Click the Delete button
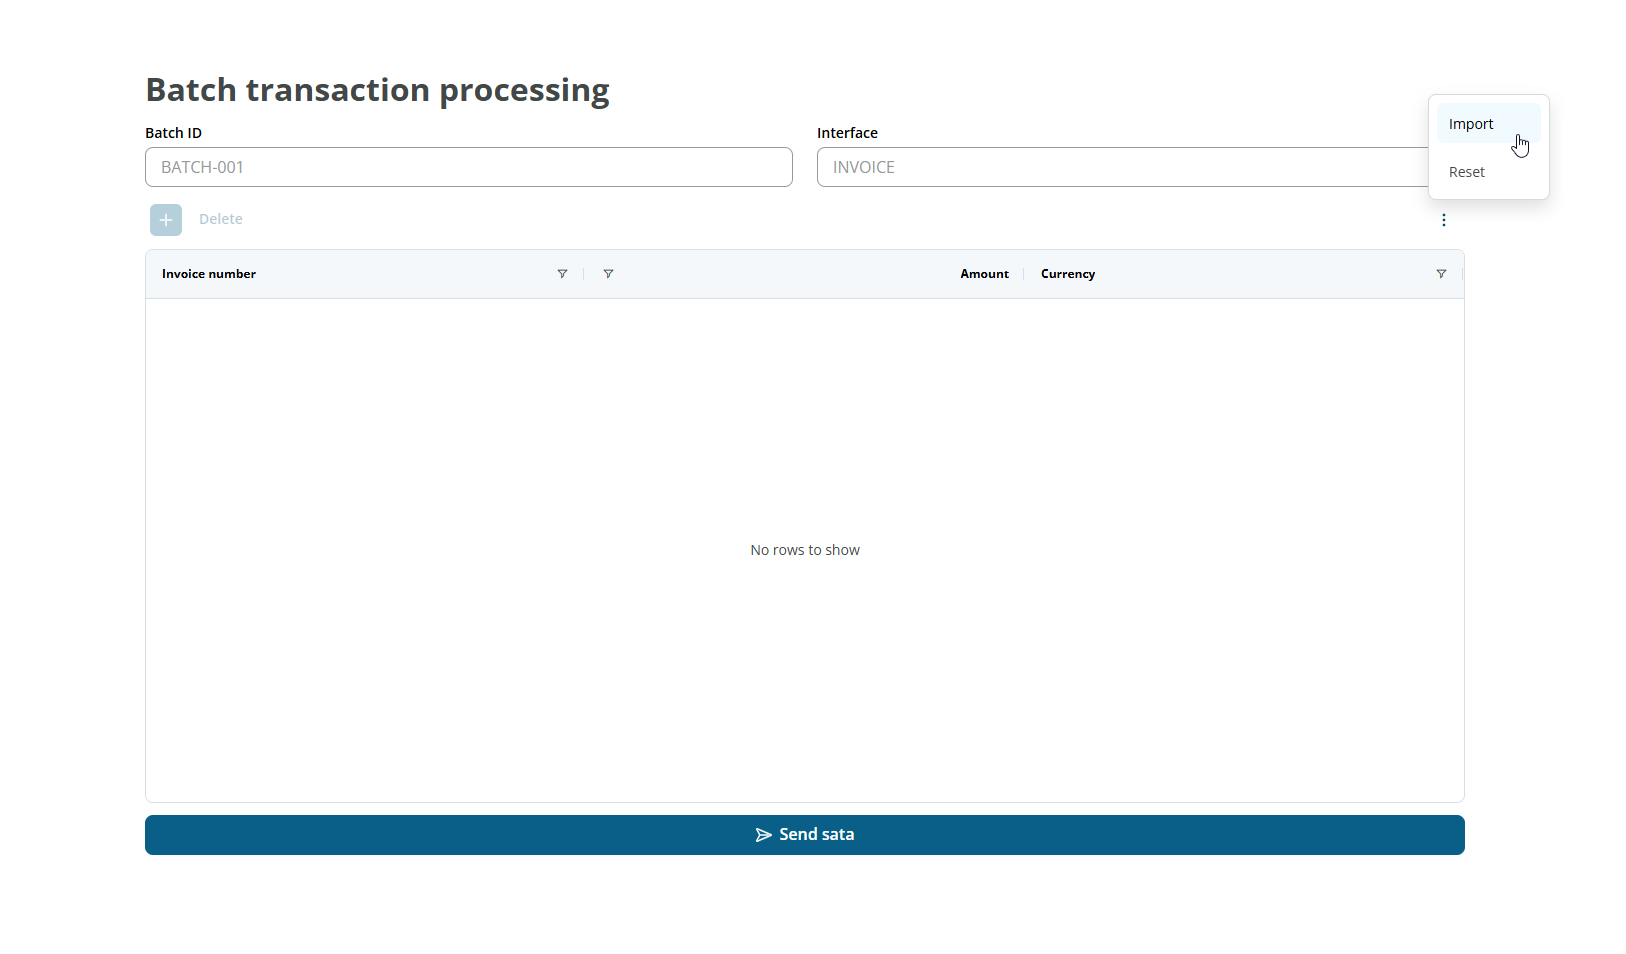1626x954 pixels. click(220, 219)
